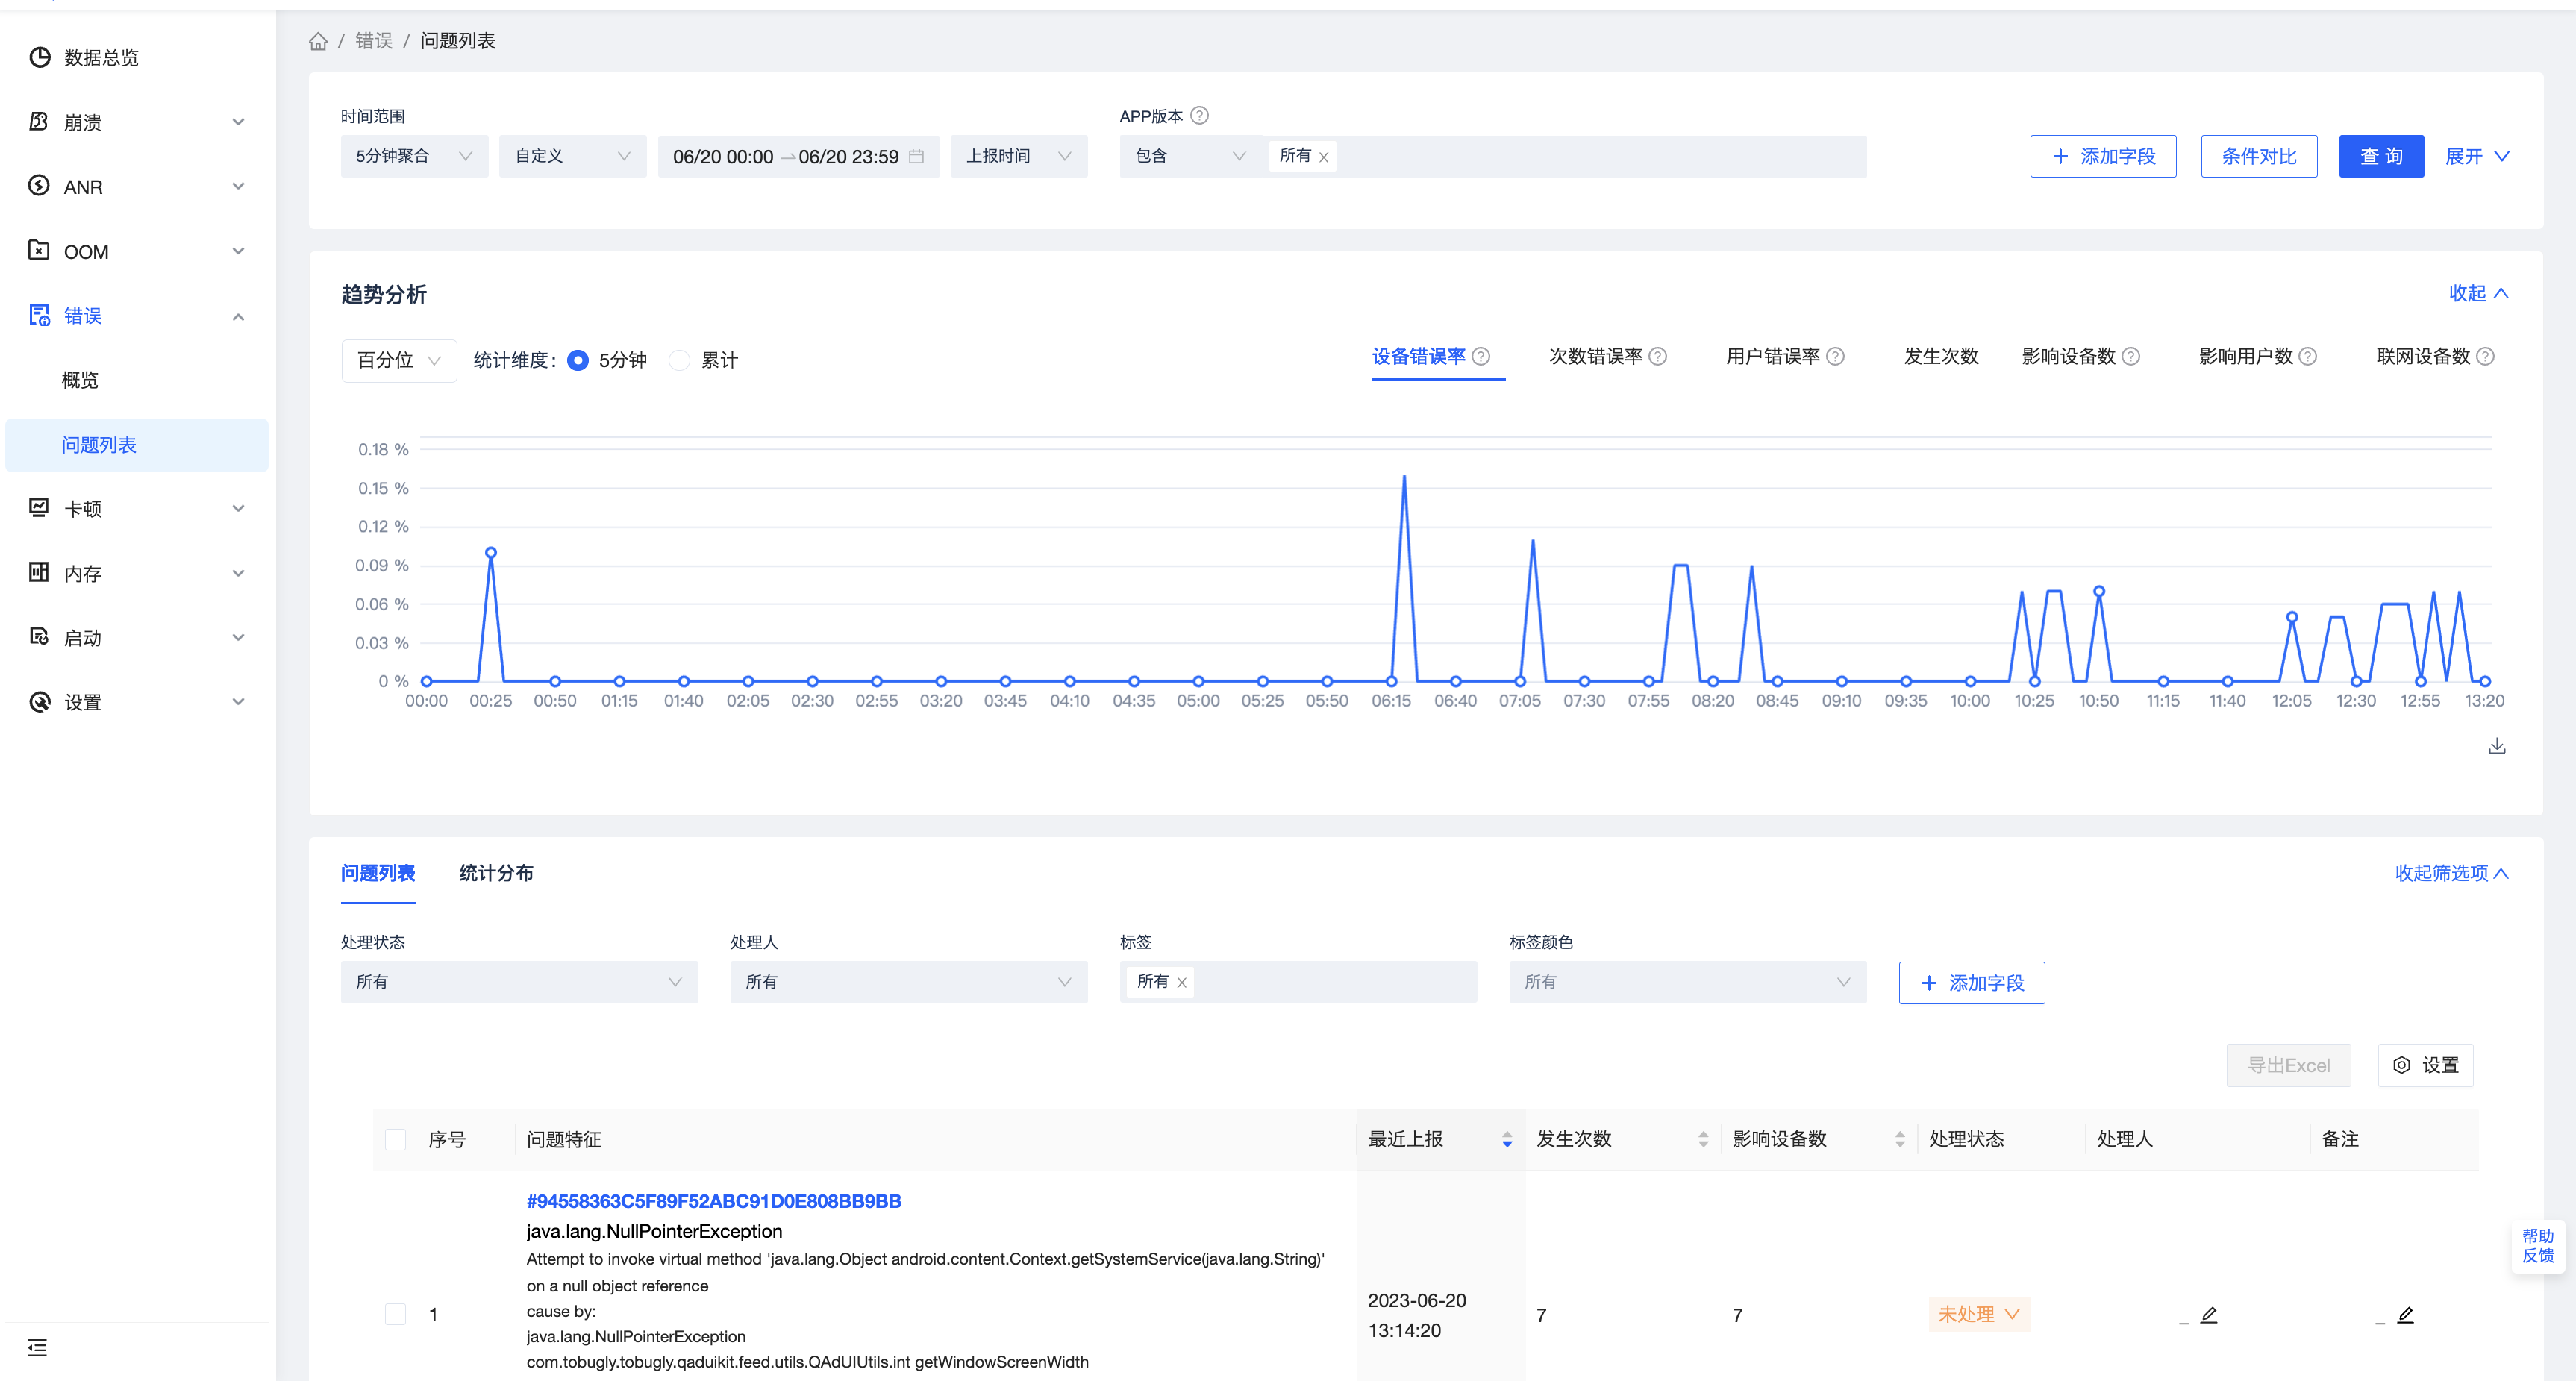2576x1381 pixels.
Task: Select the 5分钟 statistics radio button
Action: [x=578, y=360]
